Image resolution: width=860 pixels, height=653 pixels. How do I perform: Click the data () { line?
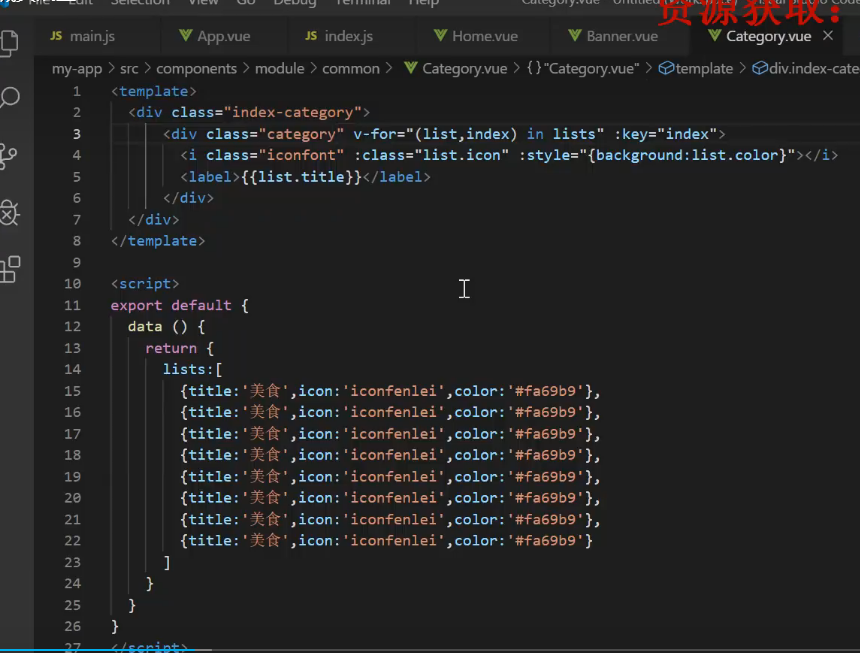(166, 327)
